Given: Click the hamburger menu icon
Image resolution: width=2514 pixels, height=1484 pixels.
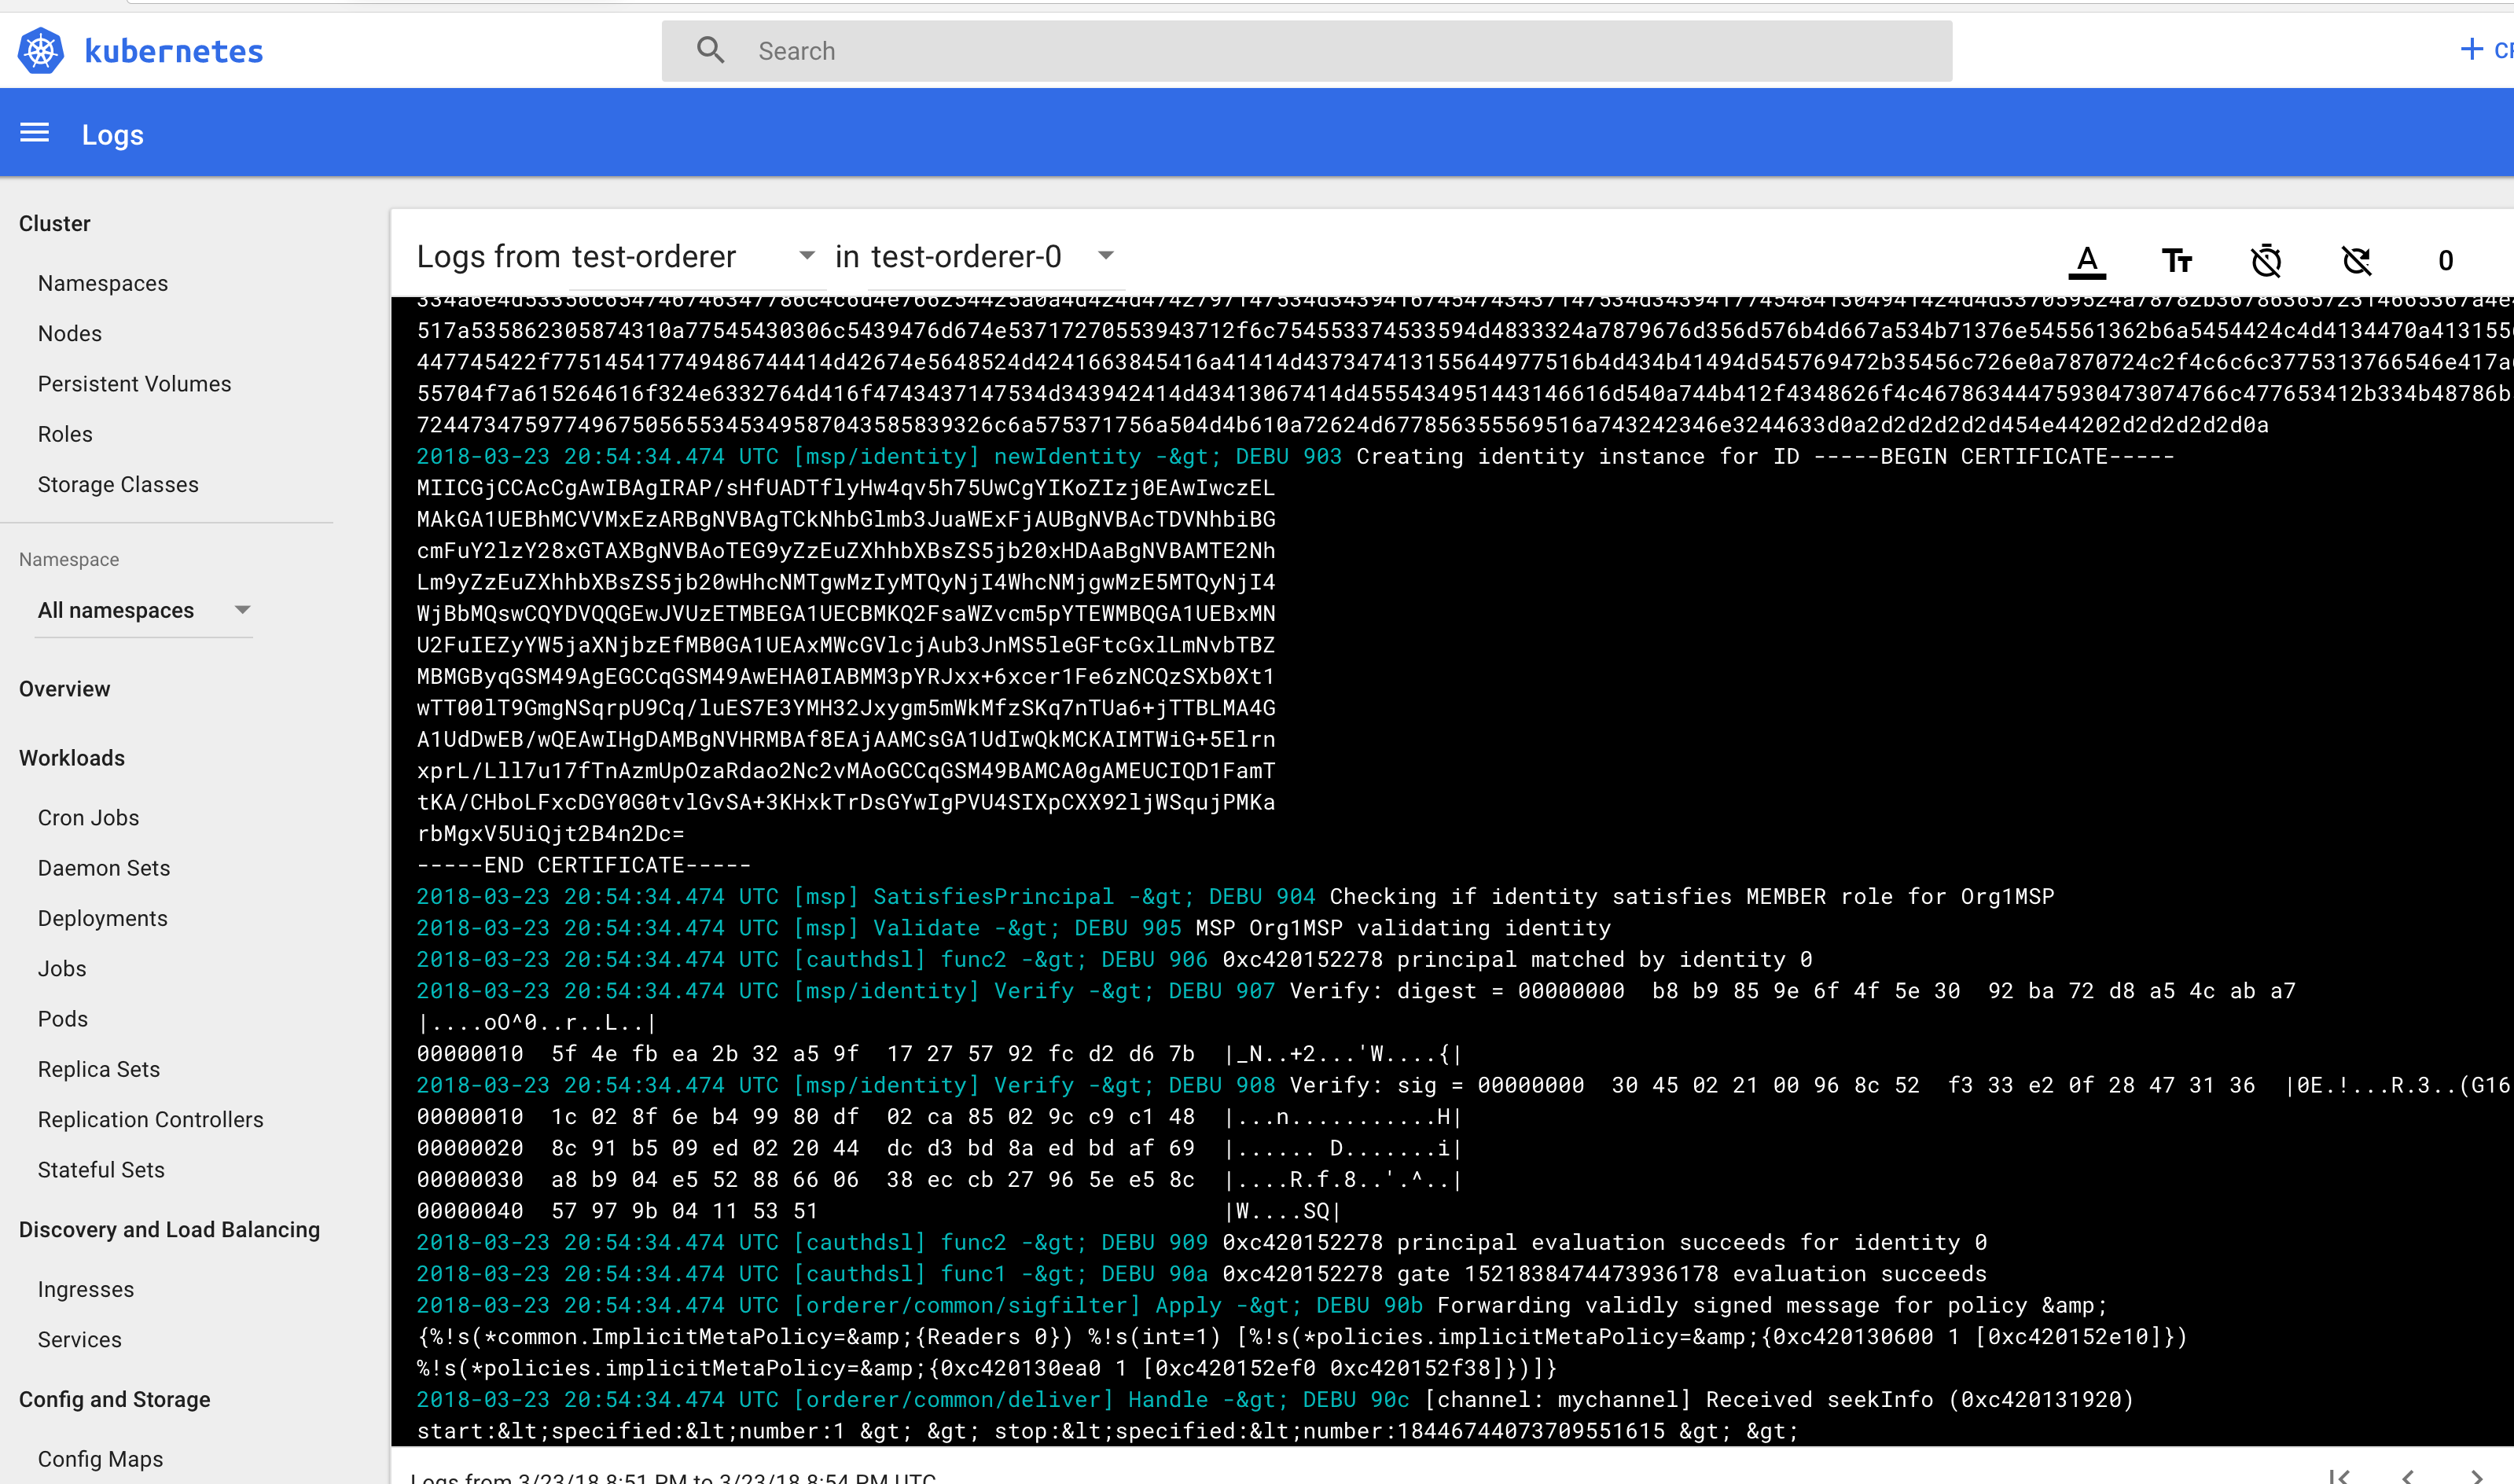Looking at the screenshot, I should 34,134.
